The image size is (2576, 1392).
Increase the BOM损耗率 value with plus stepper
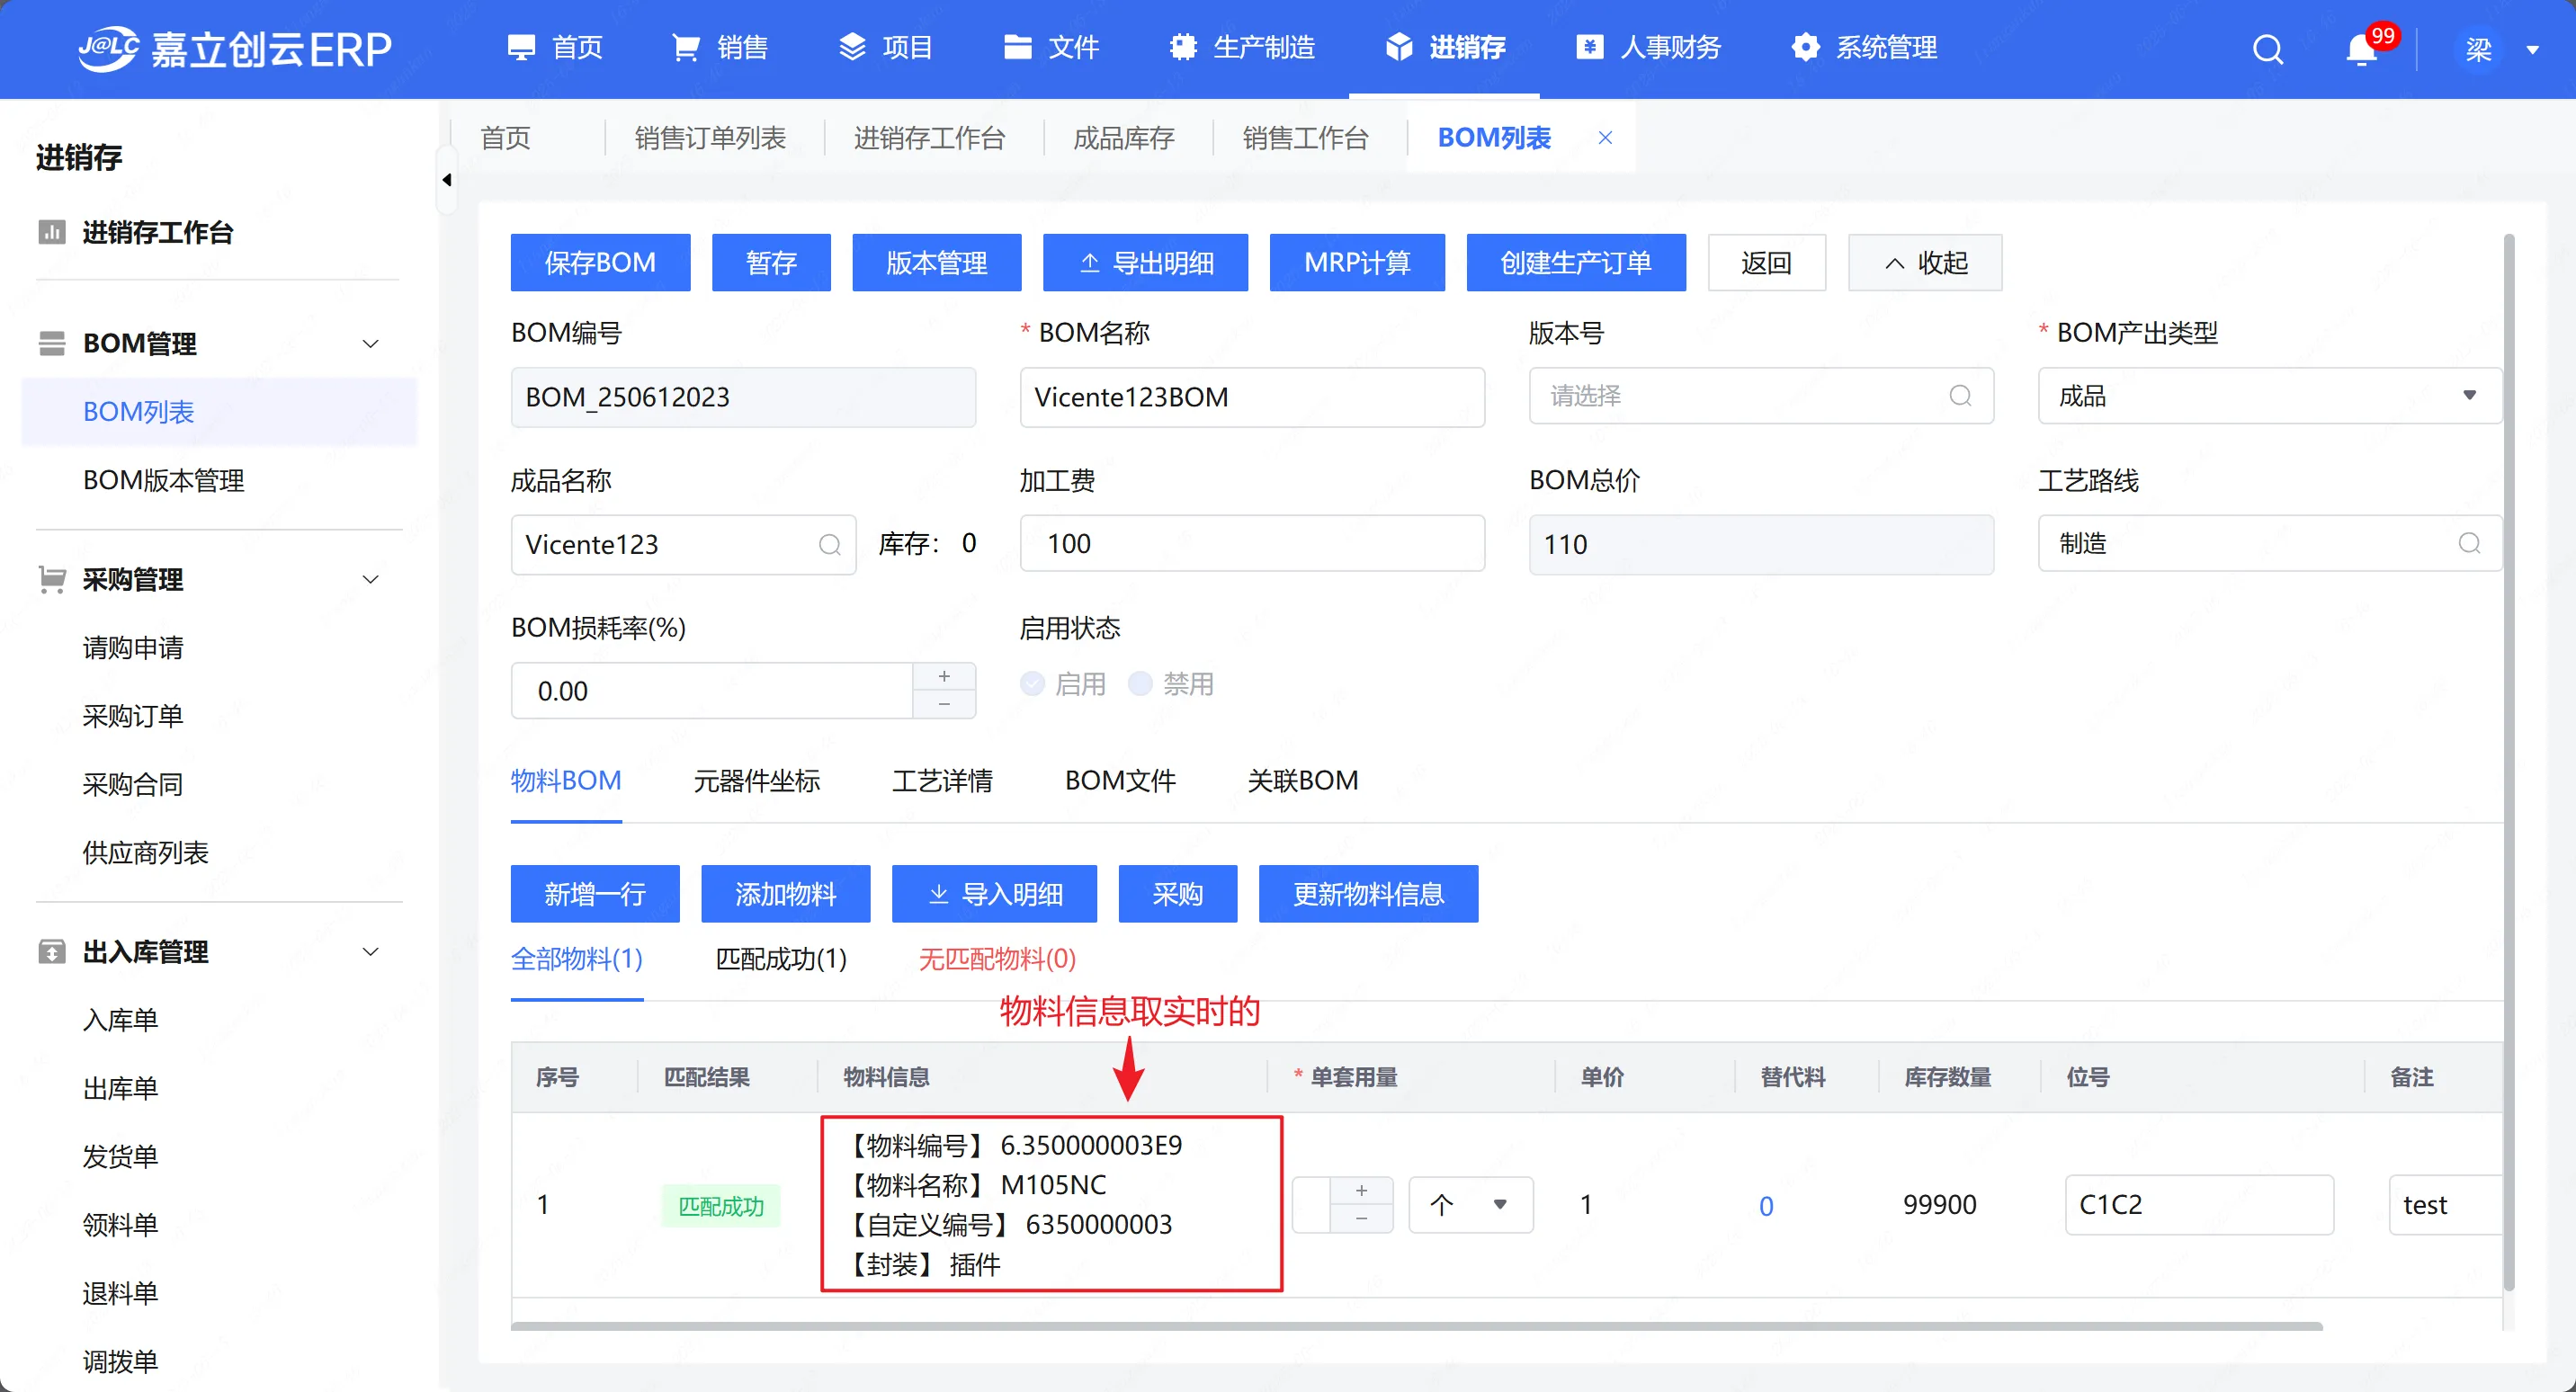pos(943,677)
